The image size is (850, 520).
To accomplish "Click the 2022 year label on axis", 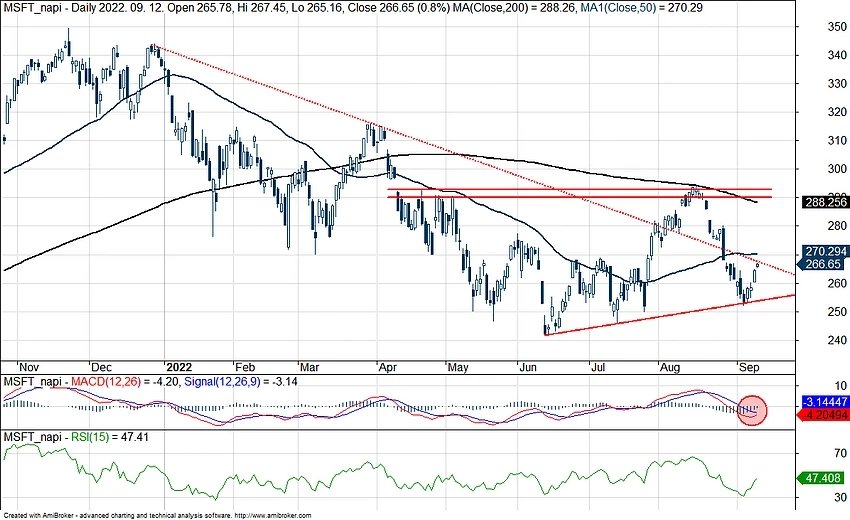I will pyautogui.click(x=178, y=367).
